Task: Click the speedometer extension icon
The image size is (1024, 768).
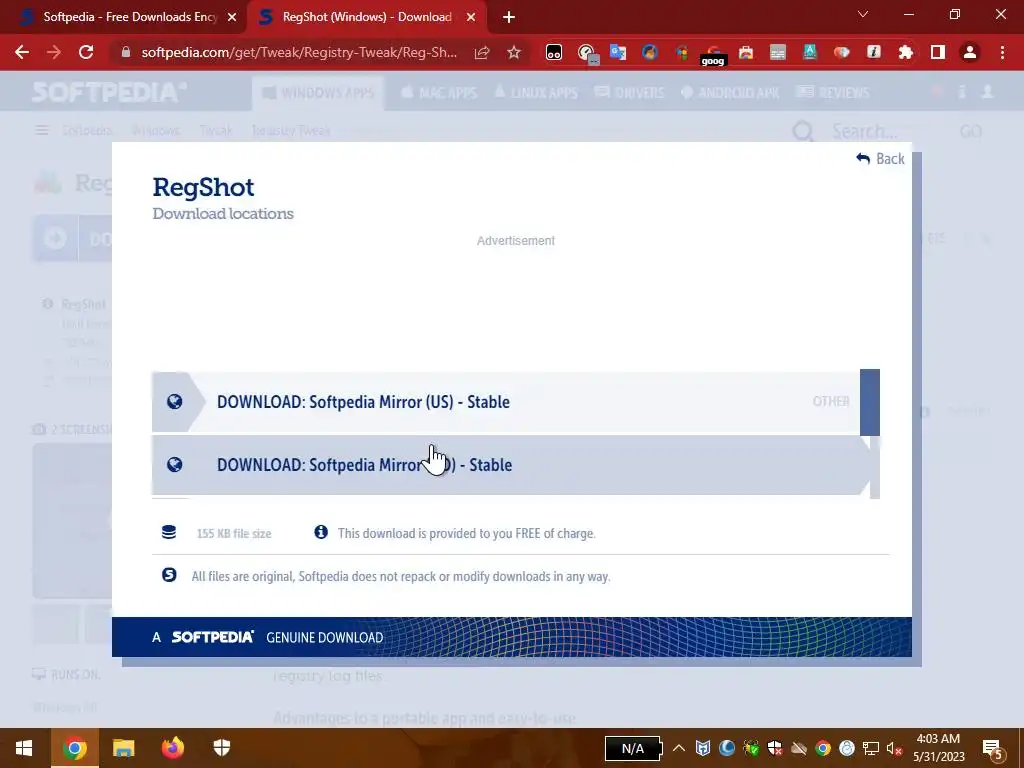Action: pyautogui.click(x=587, y=52)
